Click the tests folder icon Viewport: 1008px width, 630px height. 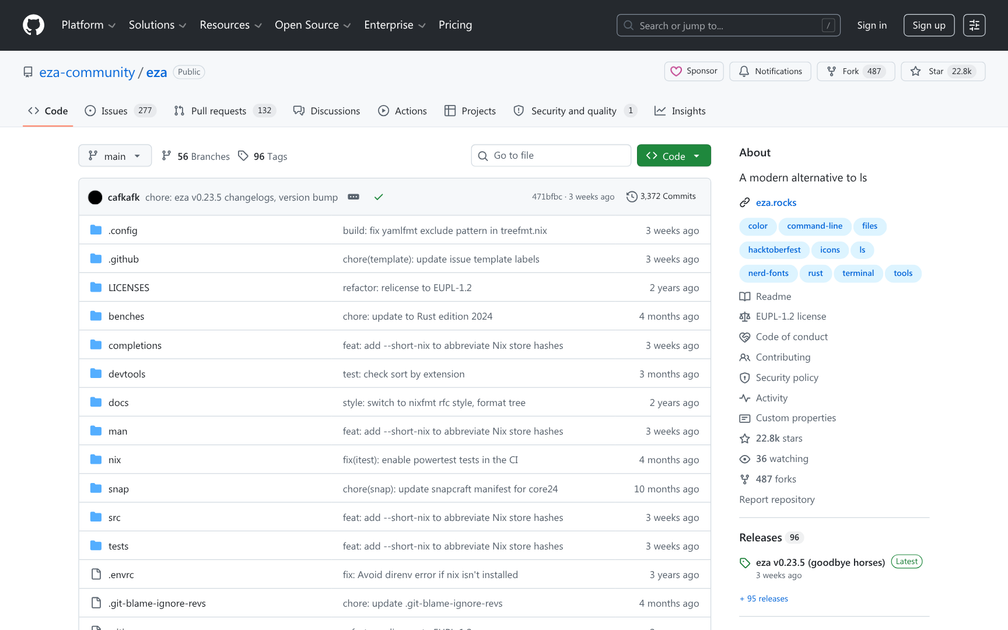[96, 546]
